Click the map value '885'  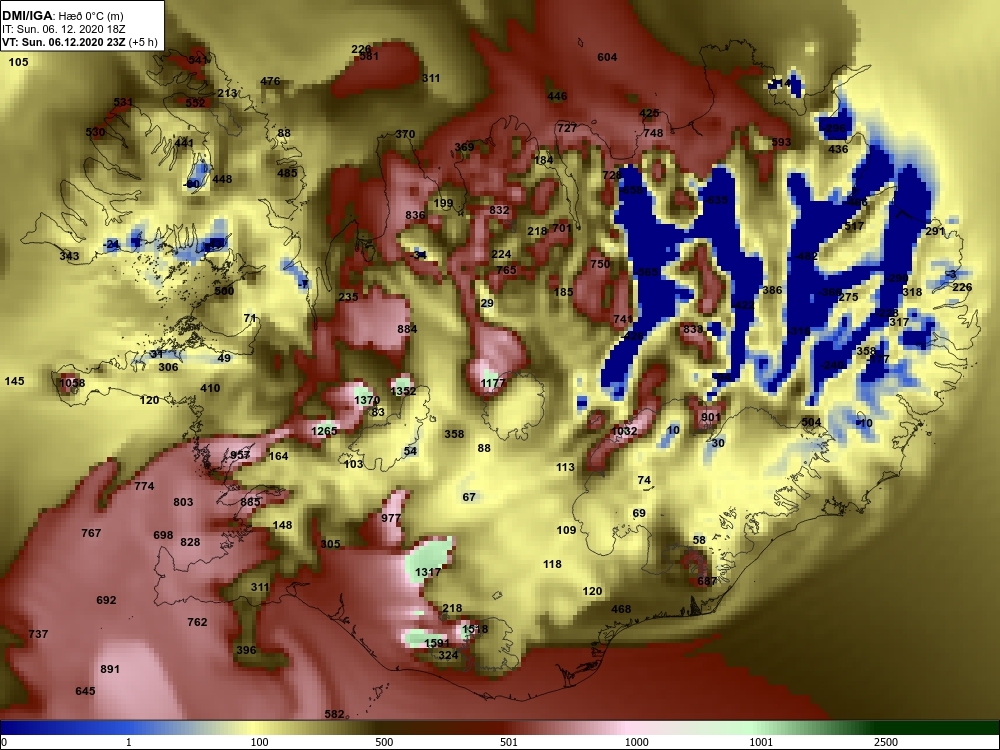pyautogui.click(x=251, y=502)
